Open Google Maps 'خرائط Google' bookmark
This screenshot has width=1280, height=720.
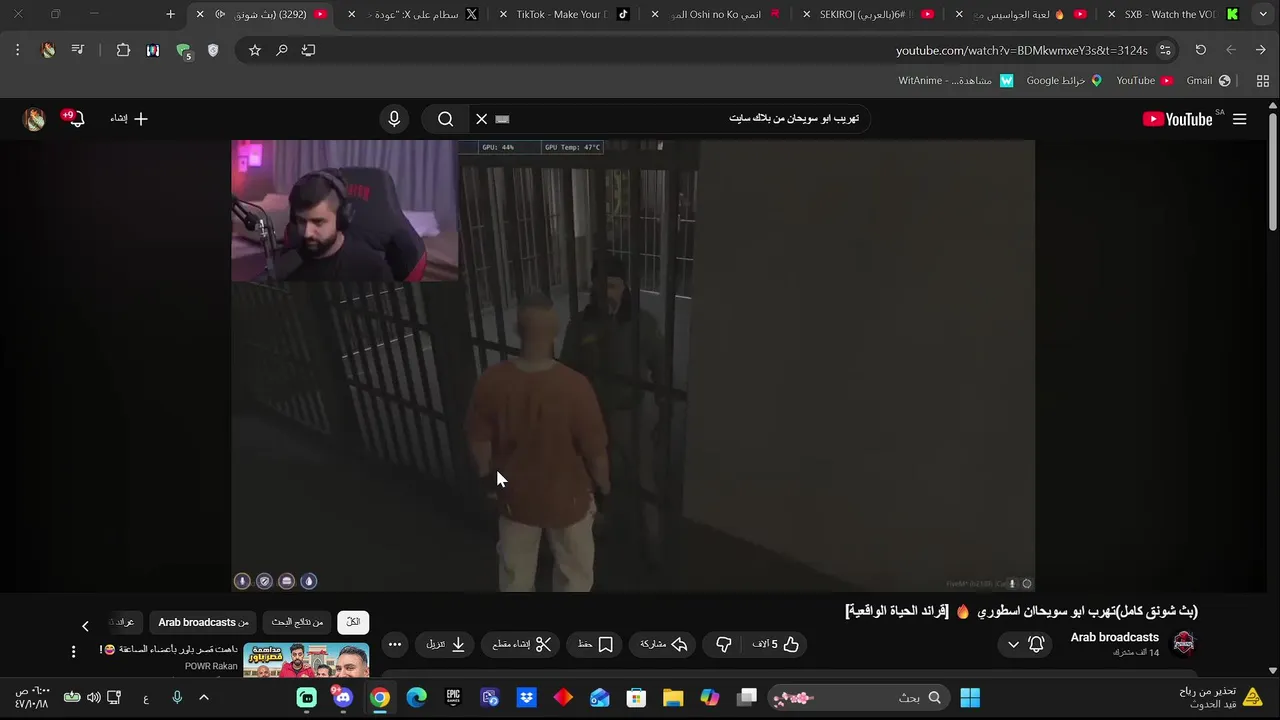click(1063, 81)
